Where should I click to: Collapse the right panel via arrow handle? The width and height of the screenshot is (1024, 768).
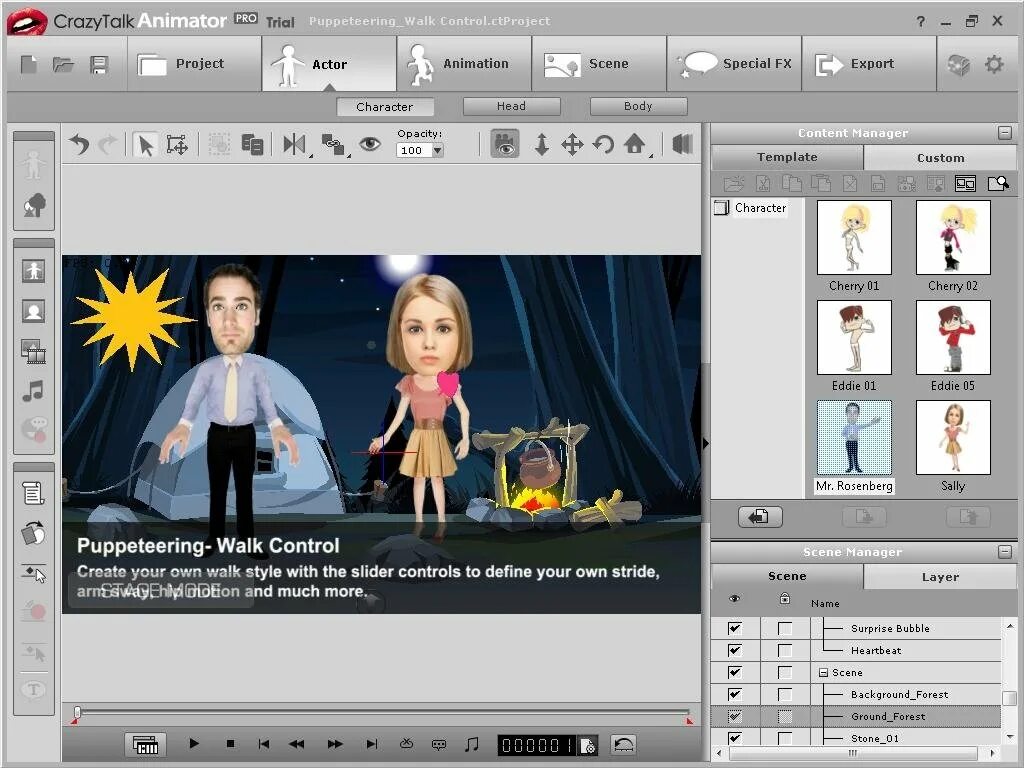tap(705, 443)
